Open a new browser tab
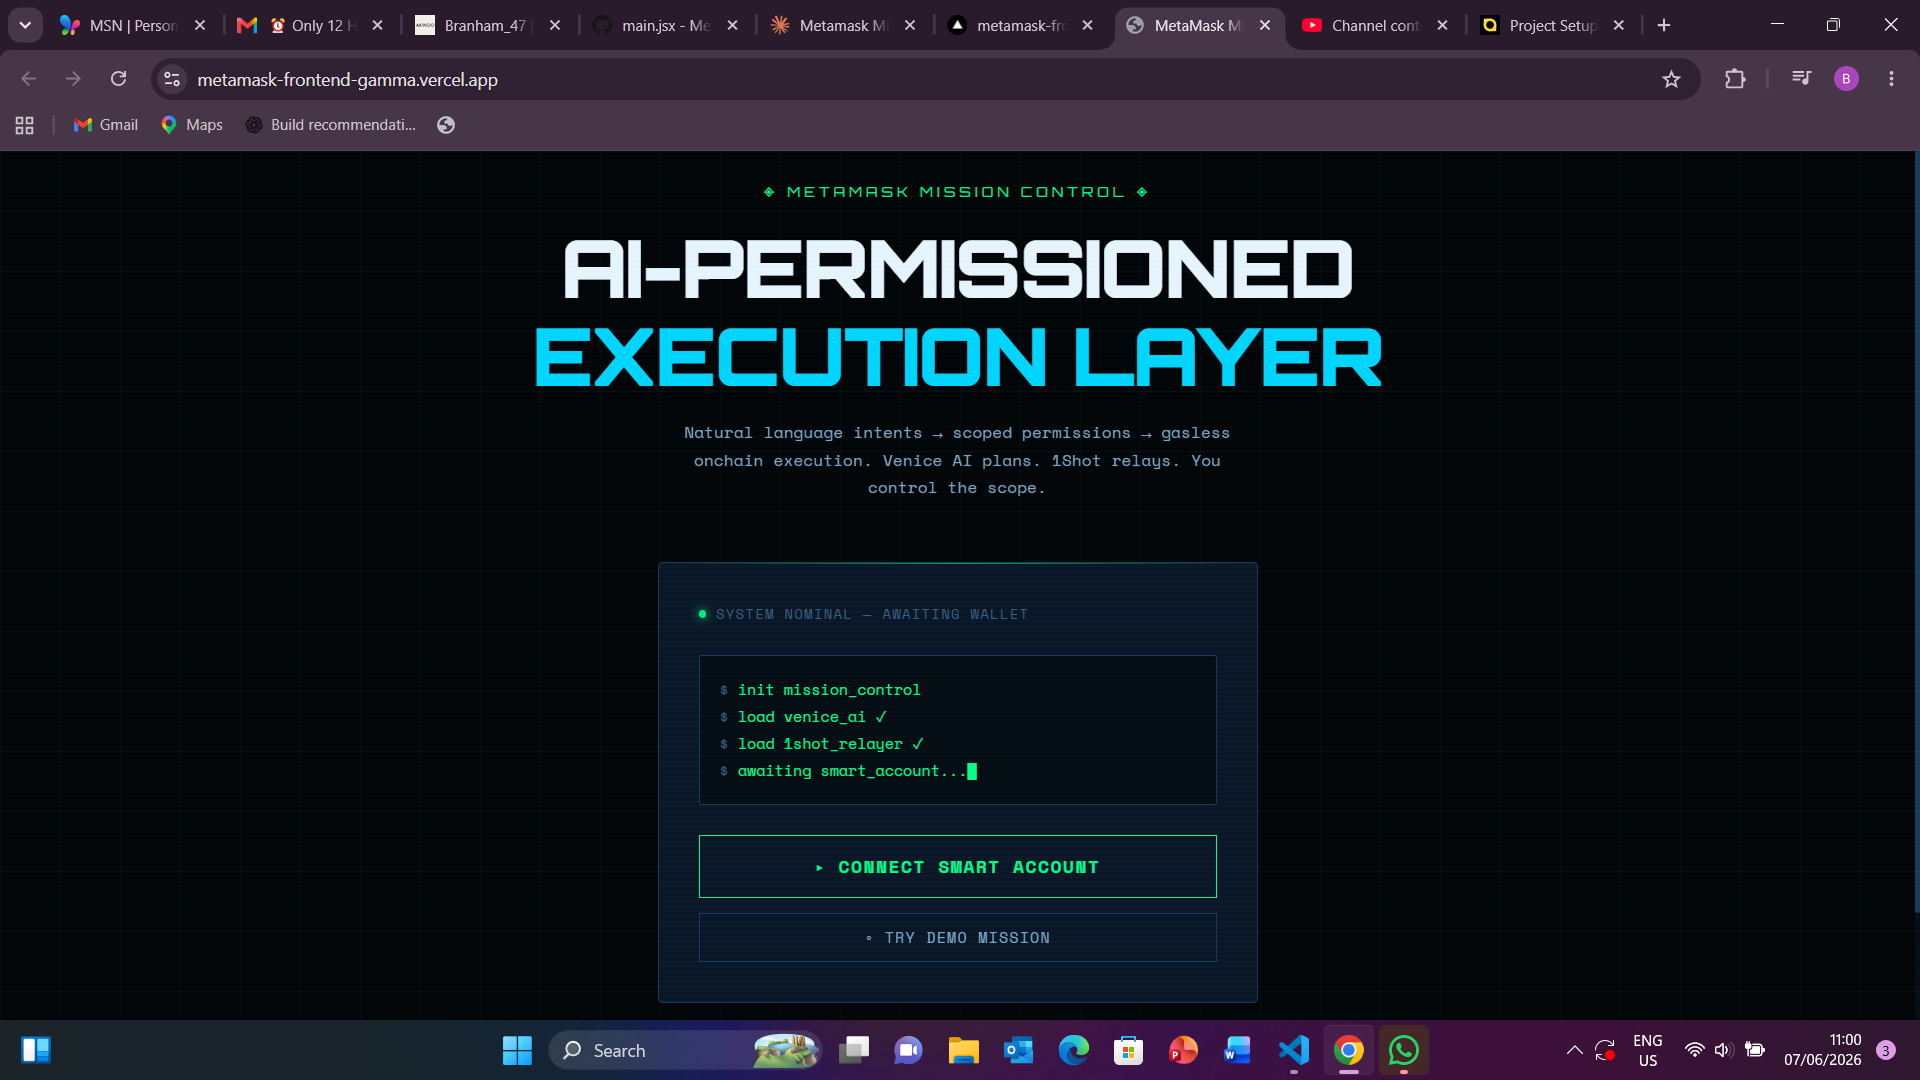The width and height of the screenshot is (1920, 1080). pos(1664,25)
